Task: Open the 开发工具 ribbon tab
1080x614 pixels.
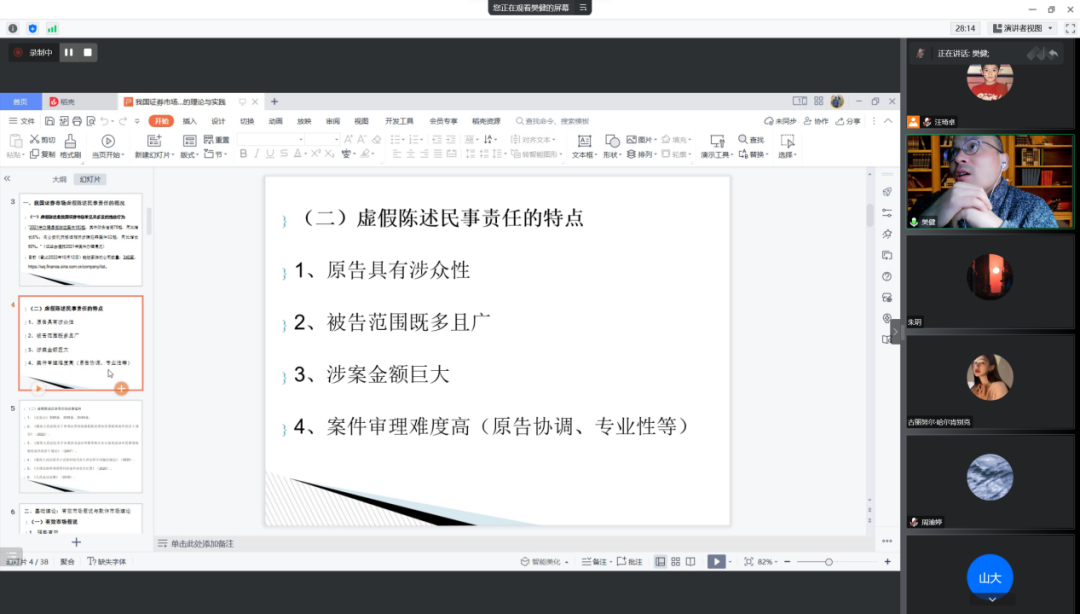Action: tap(399, 121)
